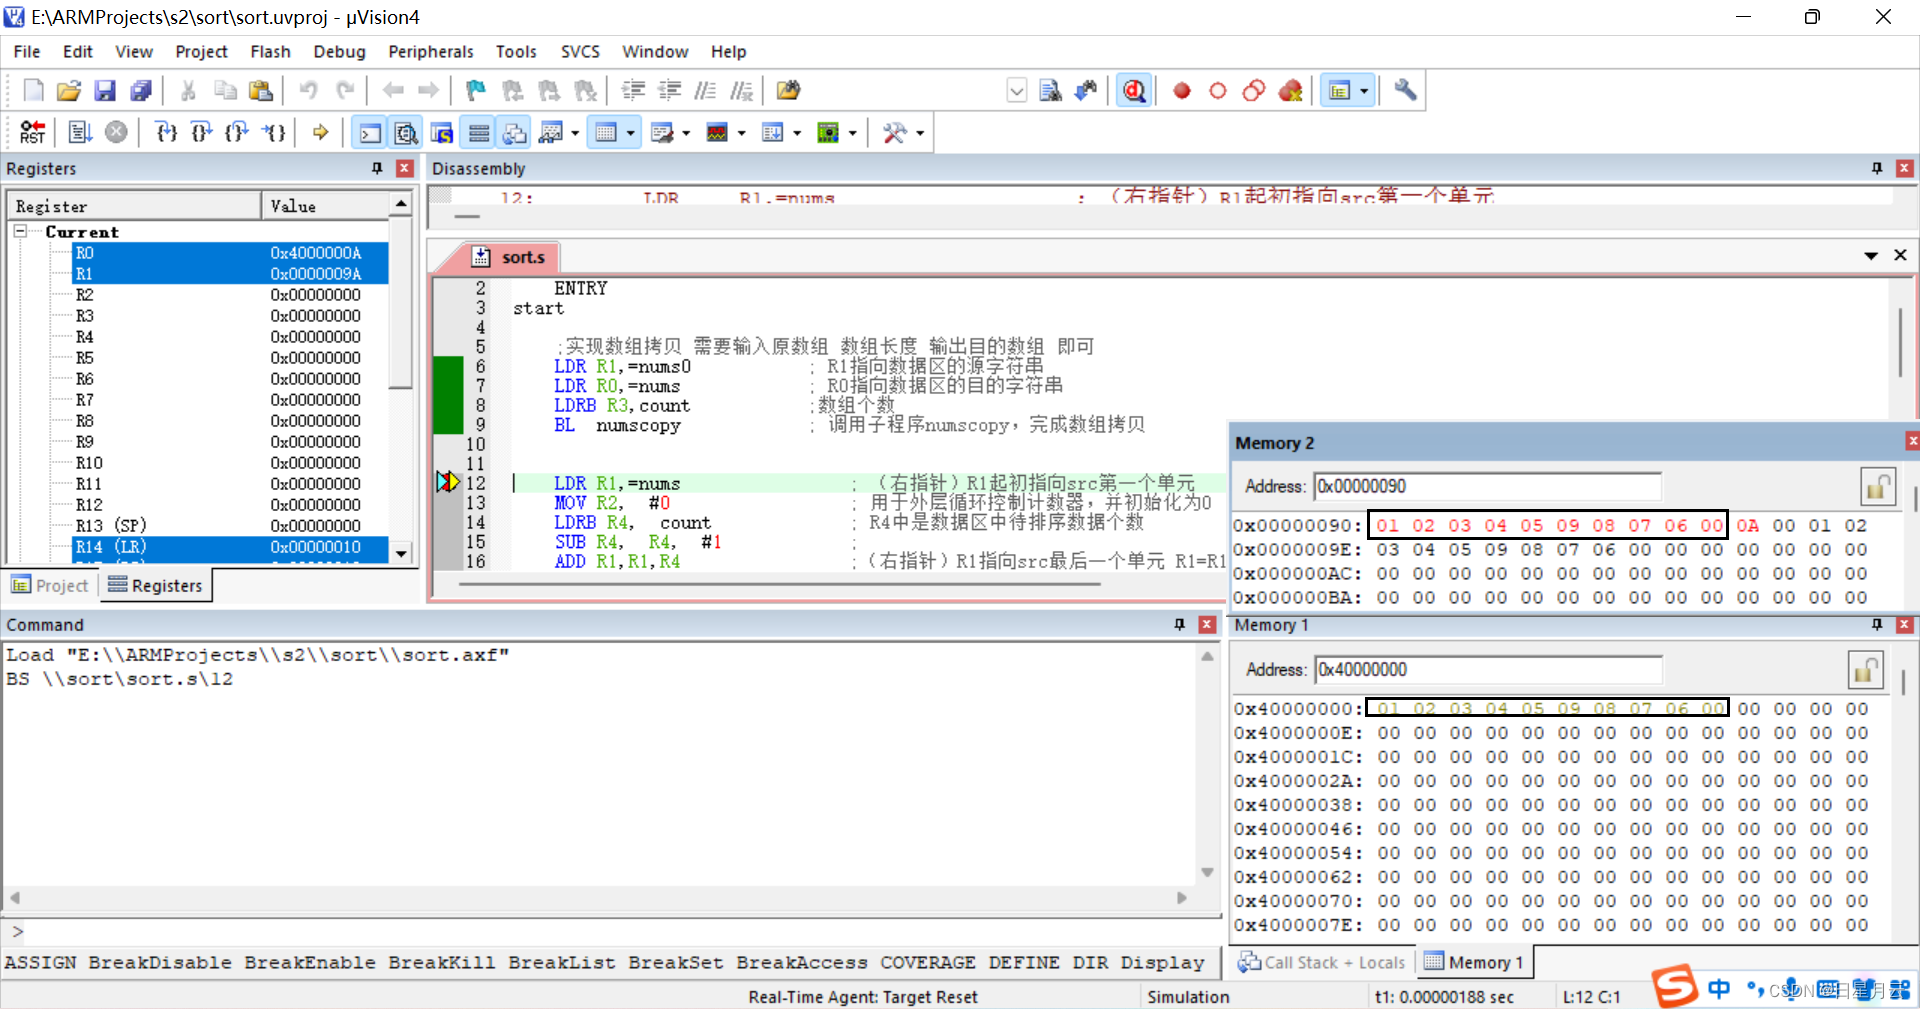The height and width of the screenshot is (1009, 1920).
Task: Step into the next instruction
Action: (x=166, y=132)
